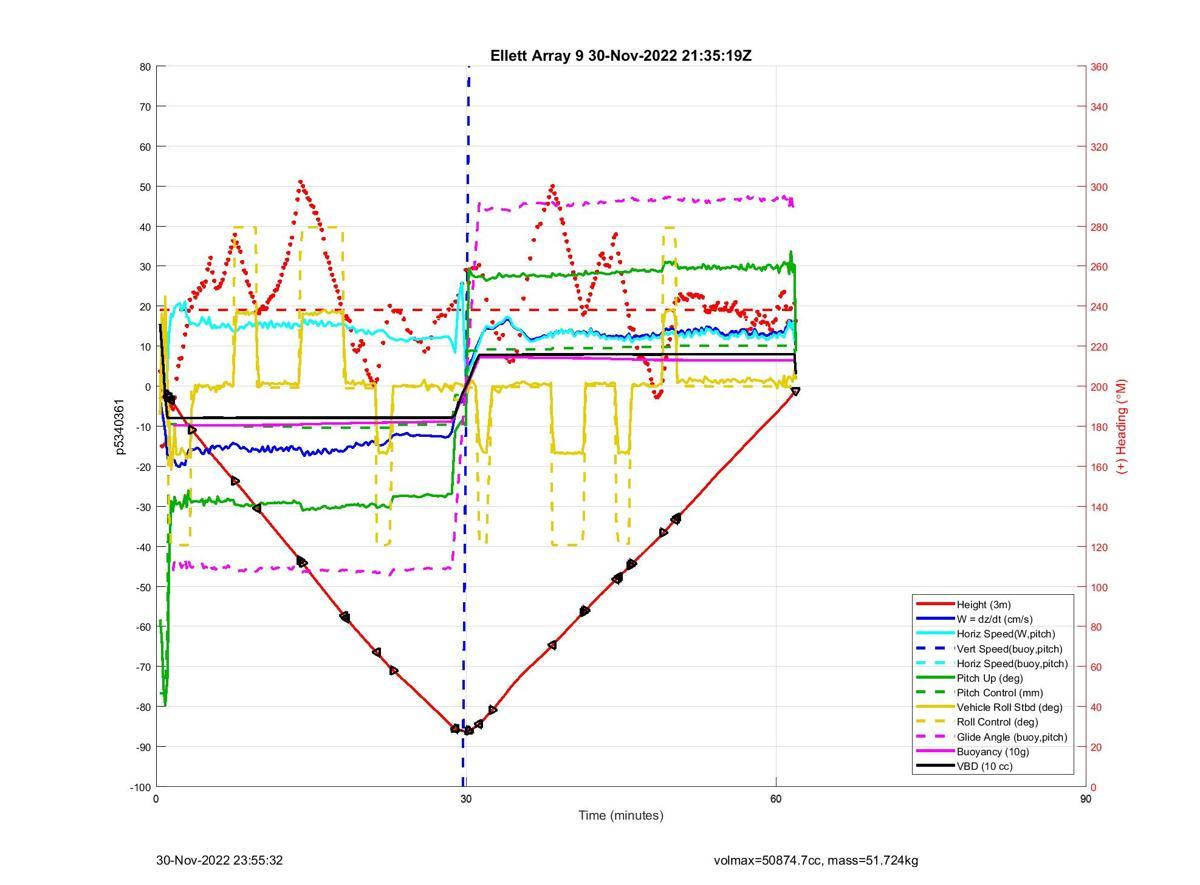Click the heading axis tick label "180"

(1099, 427)
